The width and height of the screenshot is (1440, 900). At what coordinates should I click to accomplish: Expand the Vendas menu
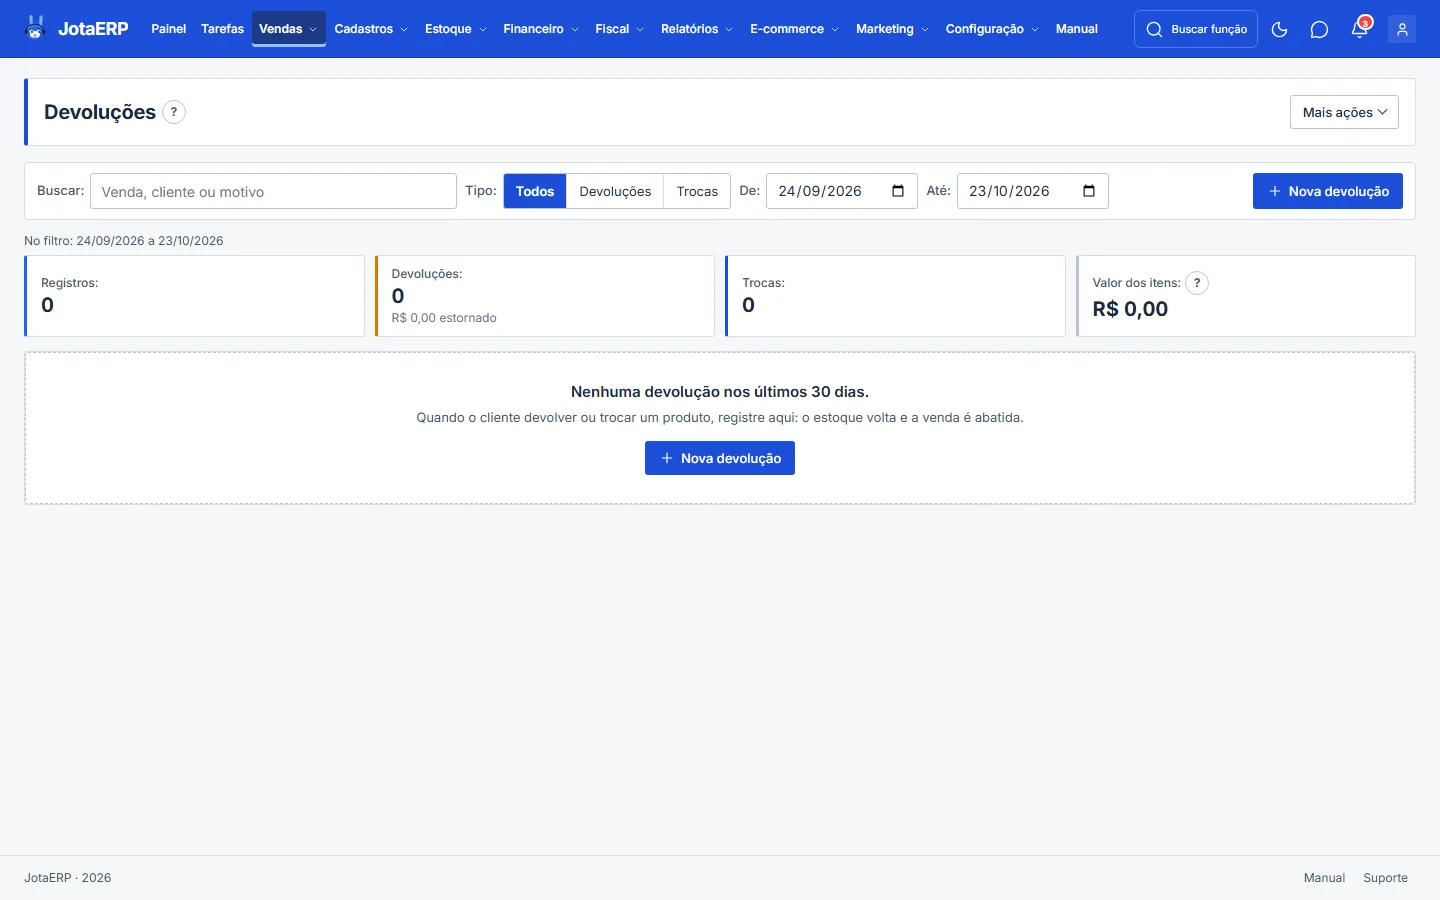(288, 29)
